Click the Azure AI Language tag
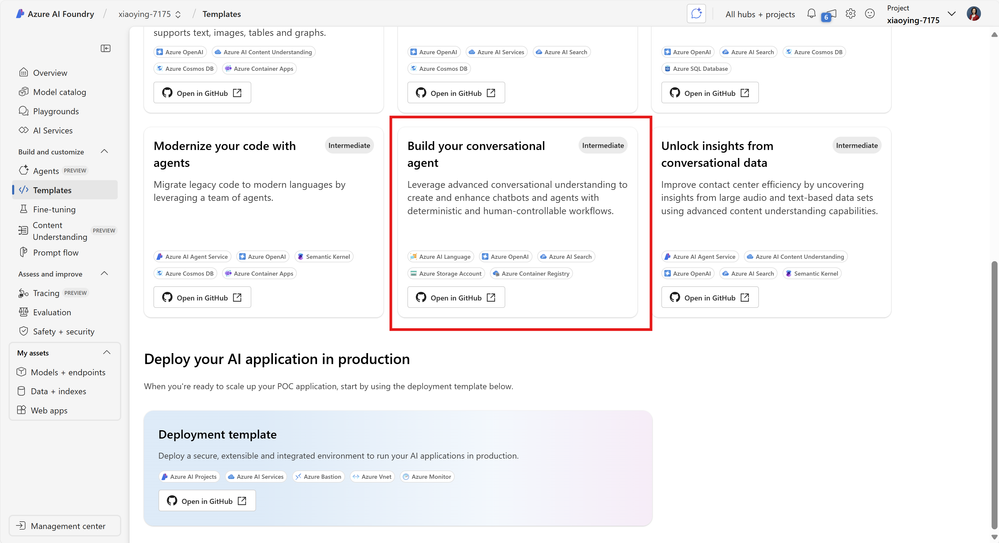Viewport: 999px width, 543px height. (x=441, y=257)
